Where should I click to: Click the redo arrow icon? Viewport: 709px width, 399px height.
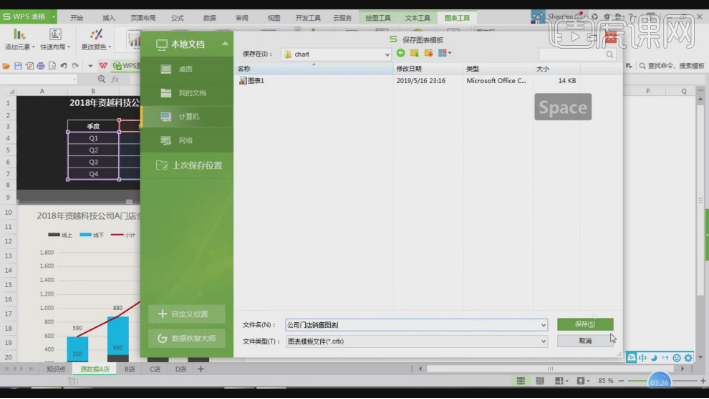pos(75,66)
